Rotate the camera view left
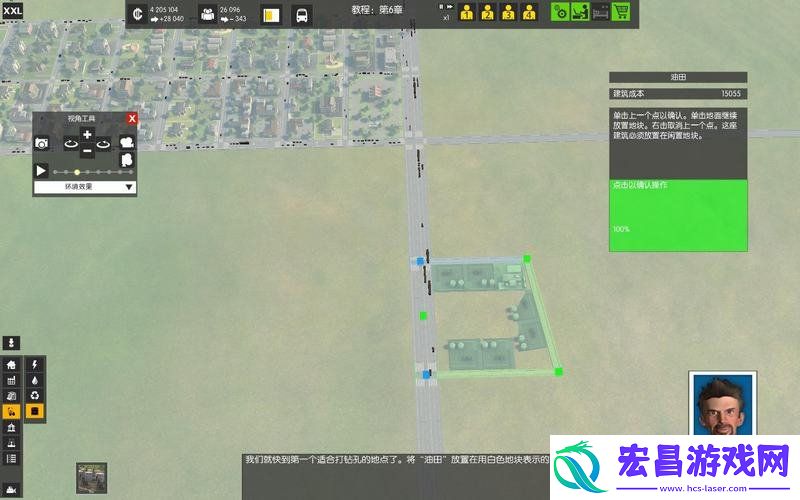 (x=70, y=143)
